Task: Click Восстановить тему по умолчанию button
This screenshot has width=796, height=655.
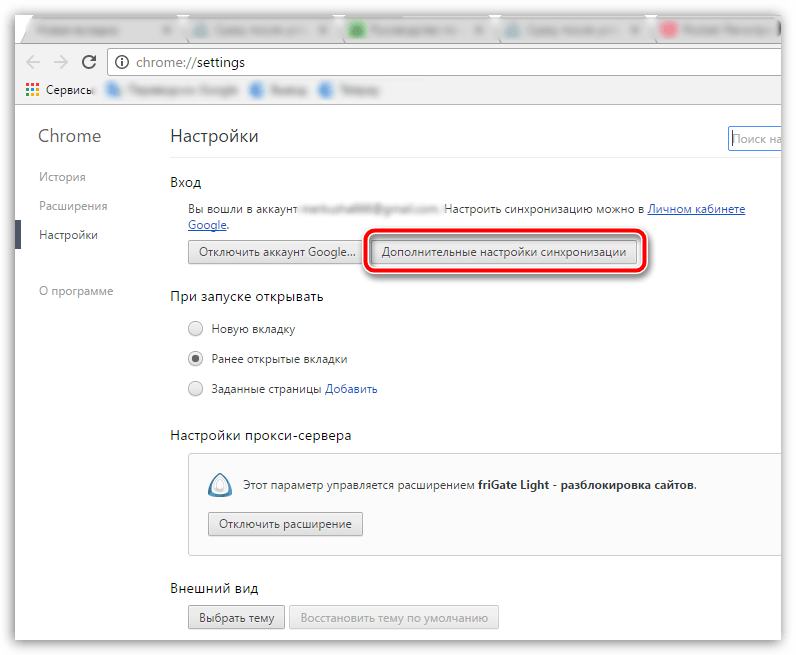Action: click(394, 617)
